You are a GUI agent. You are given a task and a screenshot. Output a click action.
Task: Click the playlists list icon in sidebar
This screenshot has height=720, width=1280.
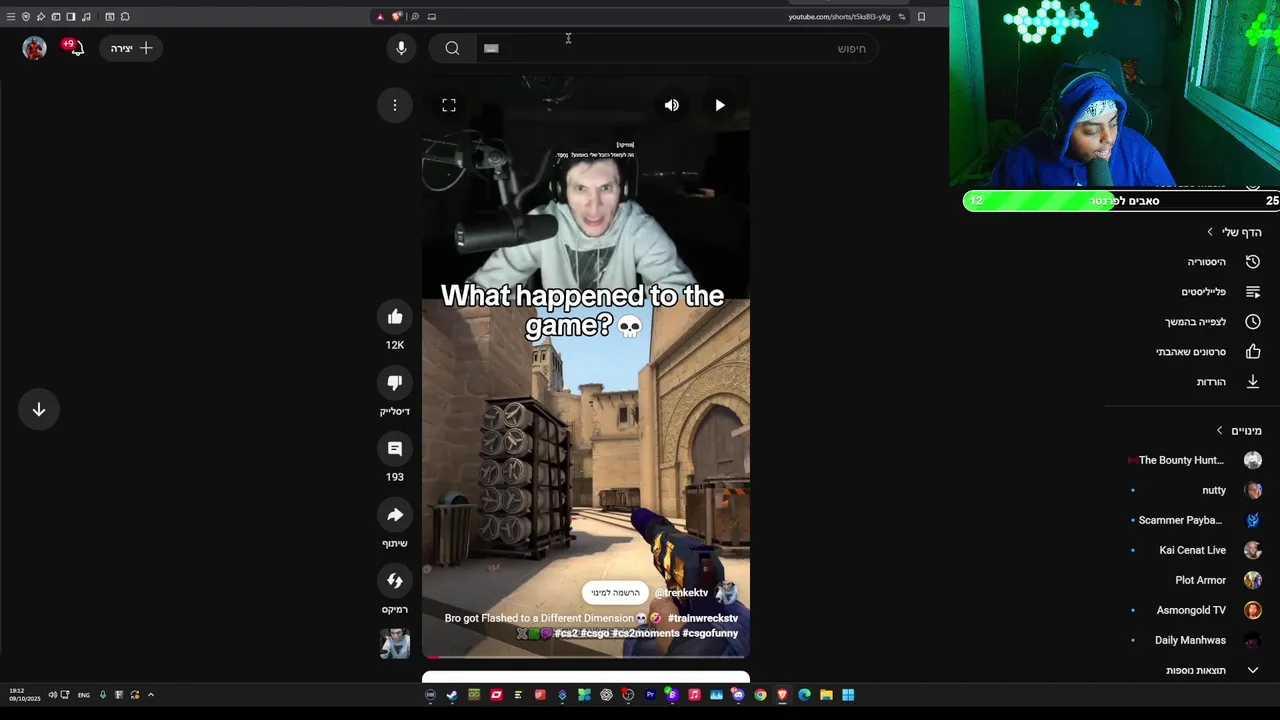tap(1253, 292)
